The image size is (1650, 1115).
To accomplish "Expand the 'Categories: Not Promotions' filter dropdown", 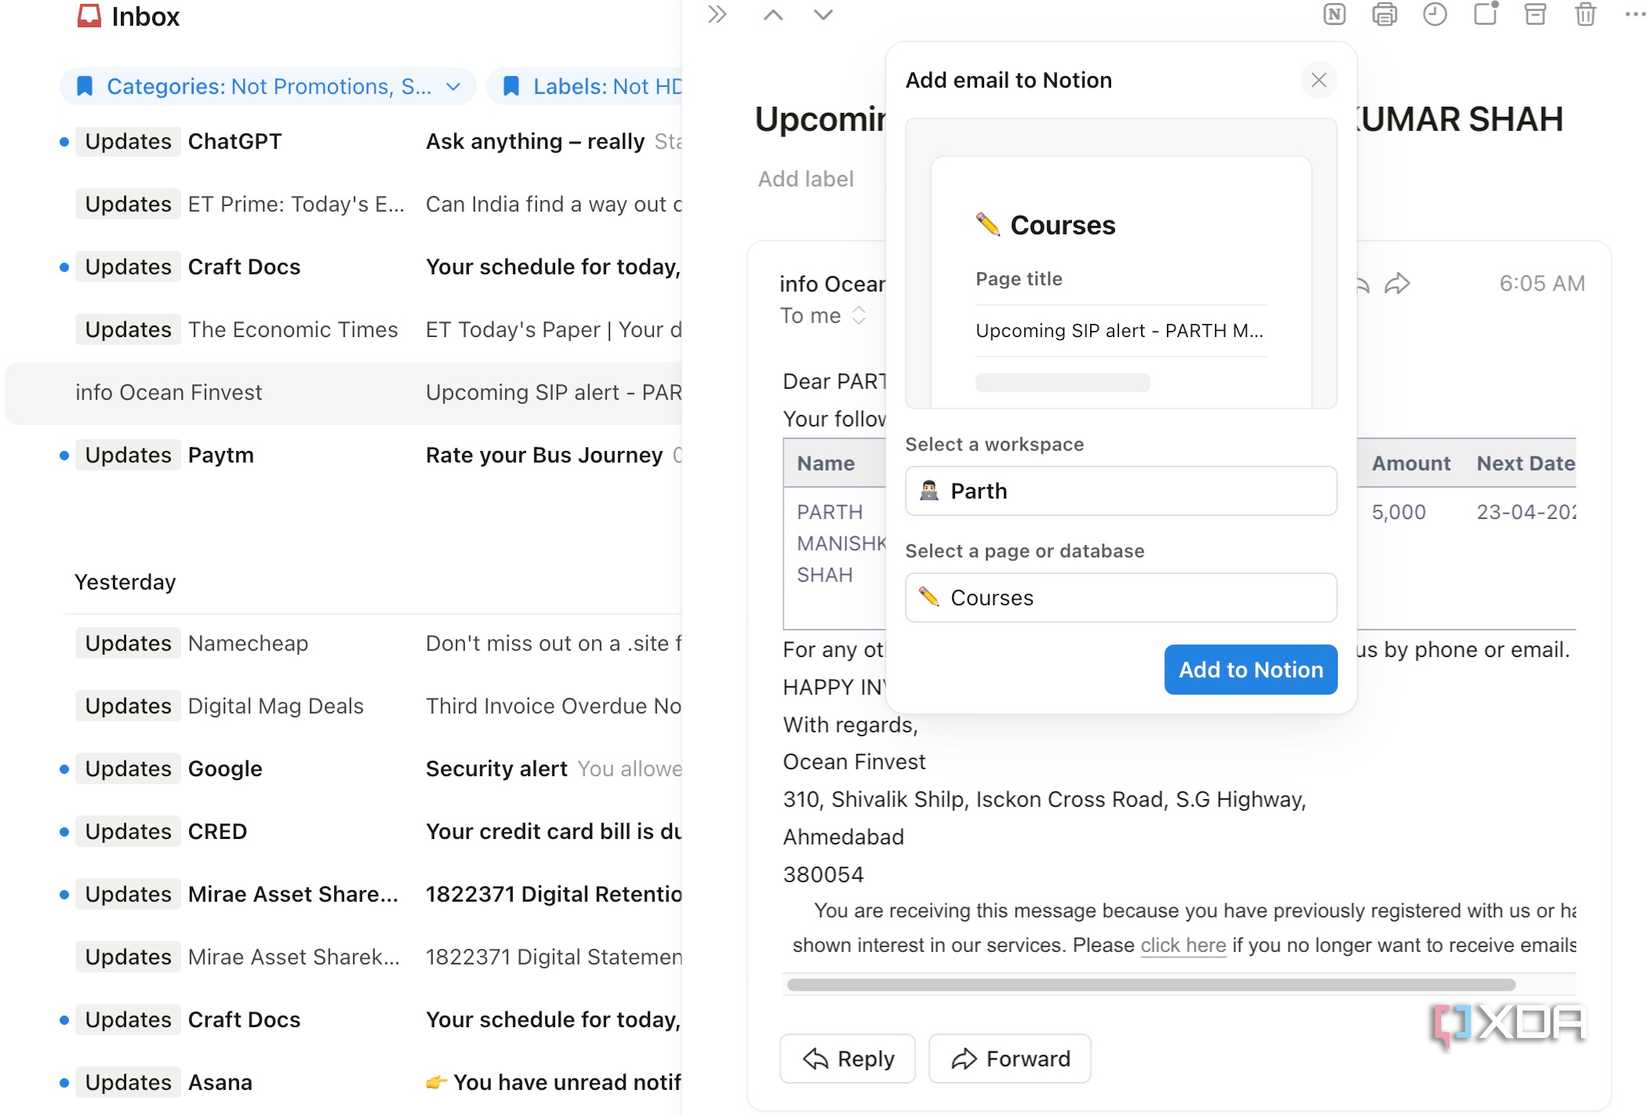I will [453, 87].
